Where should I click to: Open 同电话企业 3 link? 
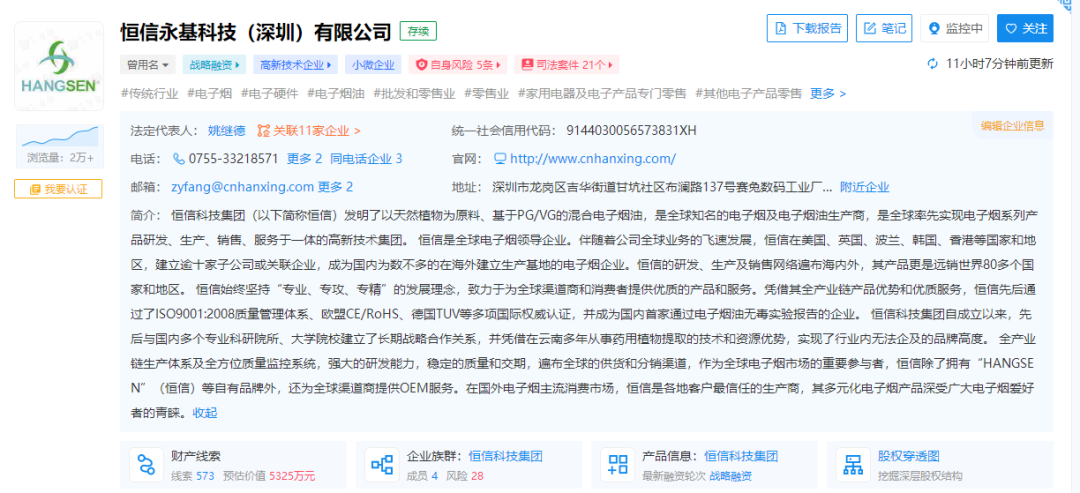point(366,158)
